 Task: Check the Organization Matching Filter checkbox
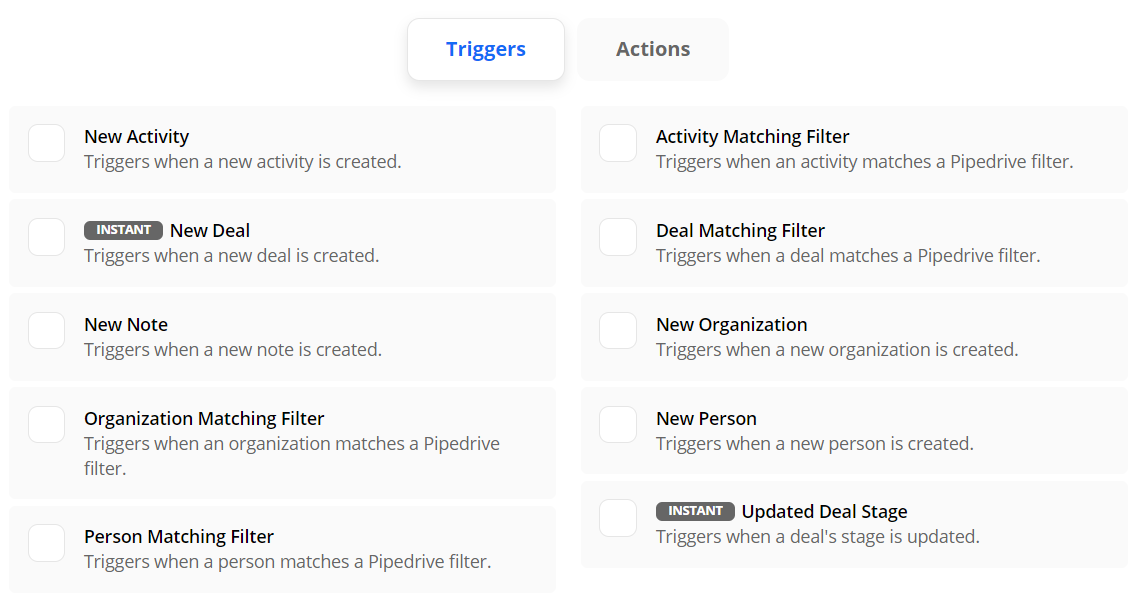coord(46,424)
